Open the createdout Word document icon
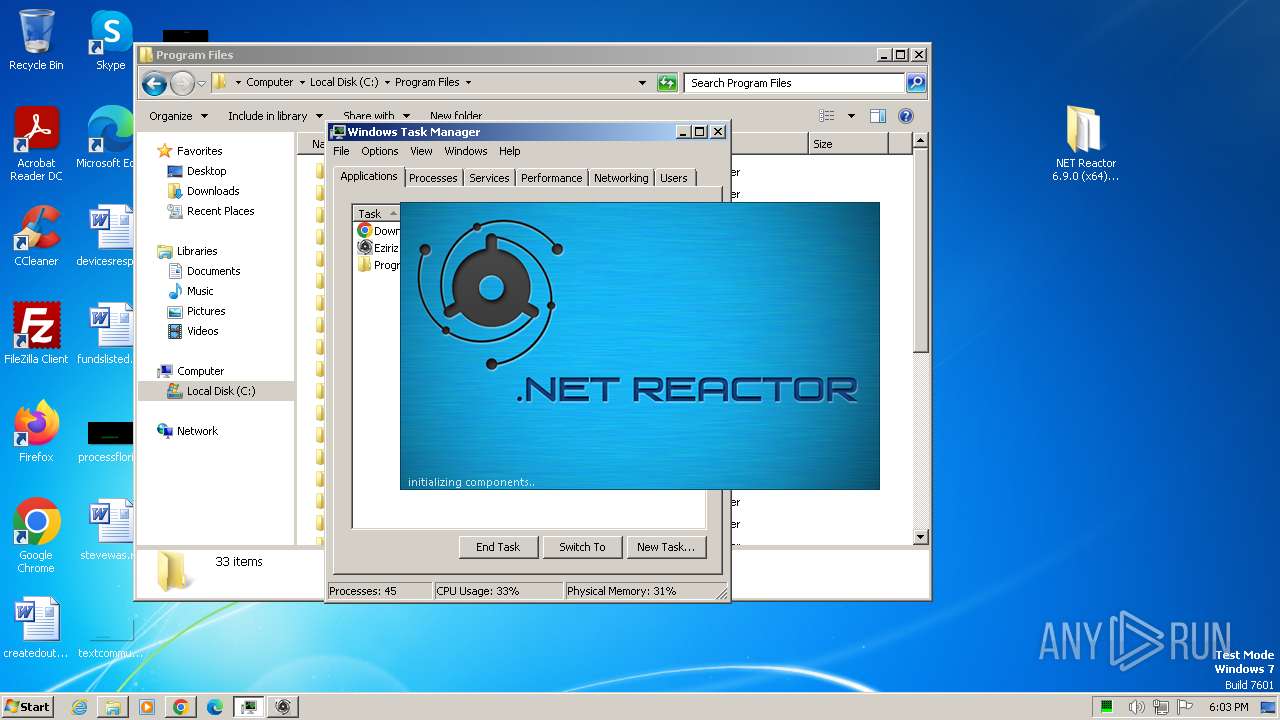This screenshot has width=1280, height=720. tap(36, 628)
